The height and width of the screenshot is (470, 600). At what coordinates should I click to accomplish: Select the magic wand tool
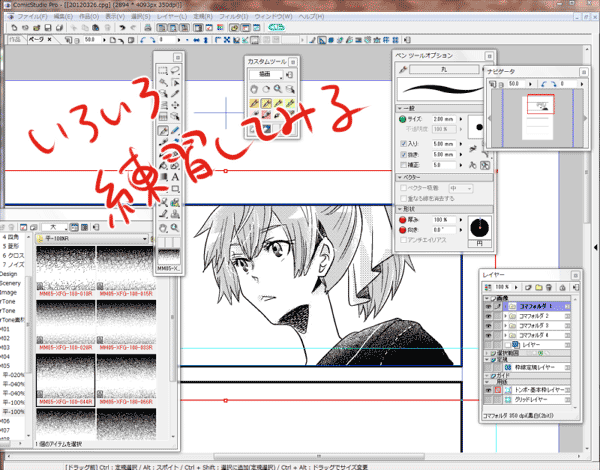click(163, 83)
